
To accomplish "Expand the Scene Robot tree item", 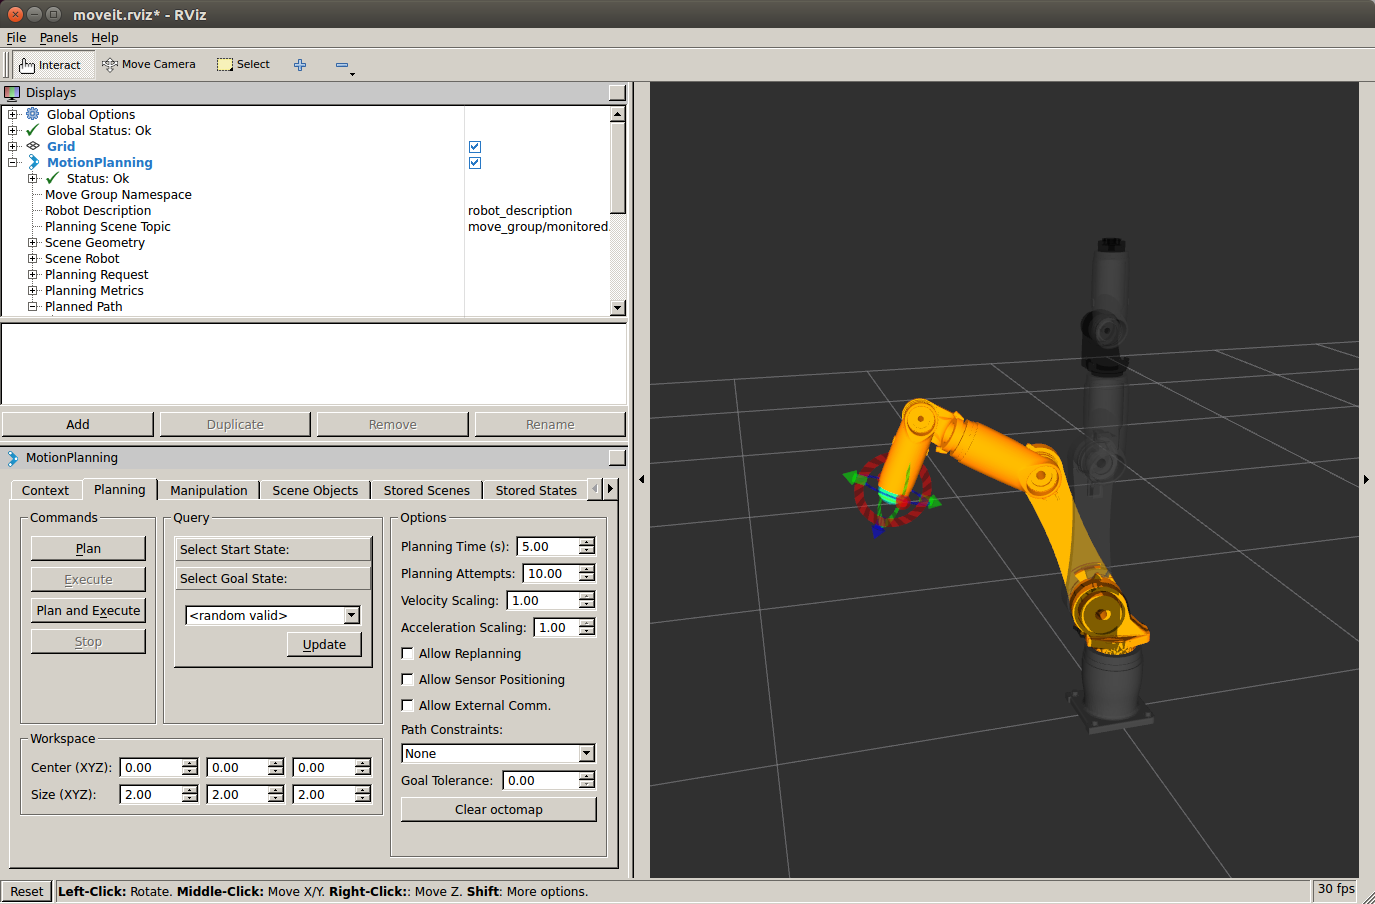I will [x=33, y=259].
